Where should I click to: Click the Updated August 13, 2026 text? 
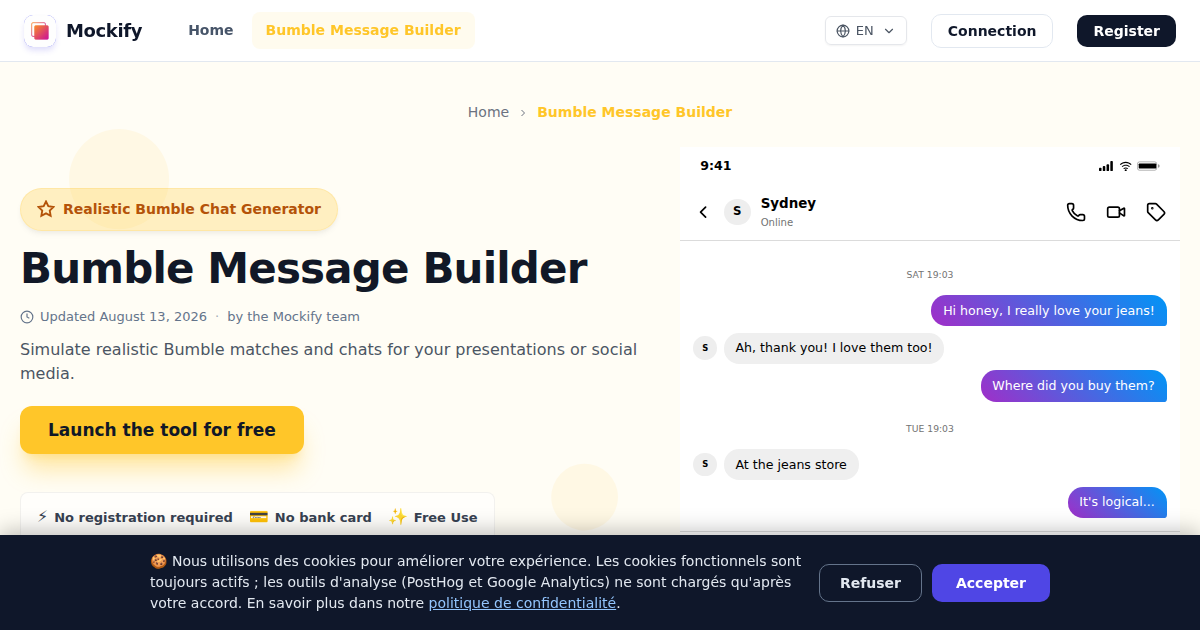pos(123,317)
